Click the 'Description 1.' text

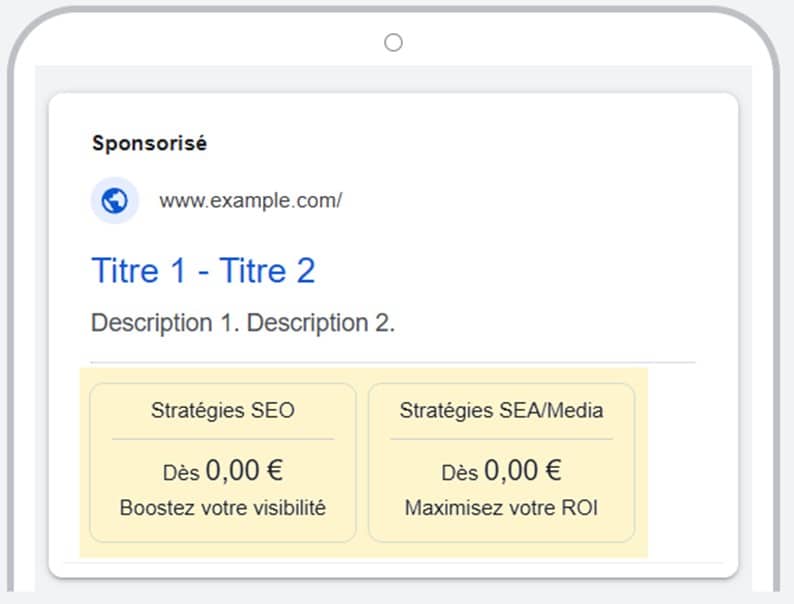click(x=165, y=323)
